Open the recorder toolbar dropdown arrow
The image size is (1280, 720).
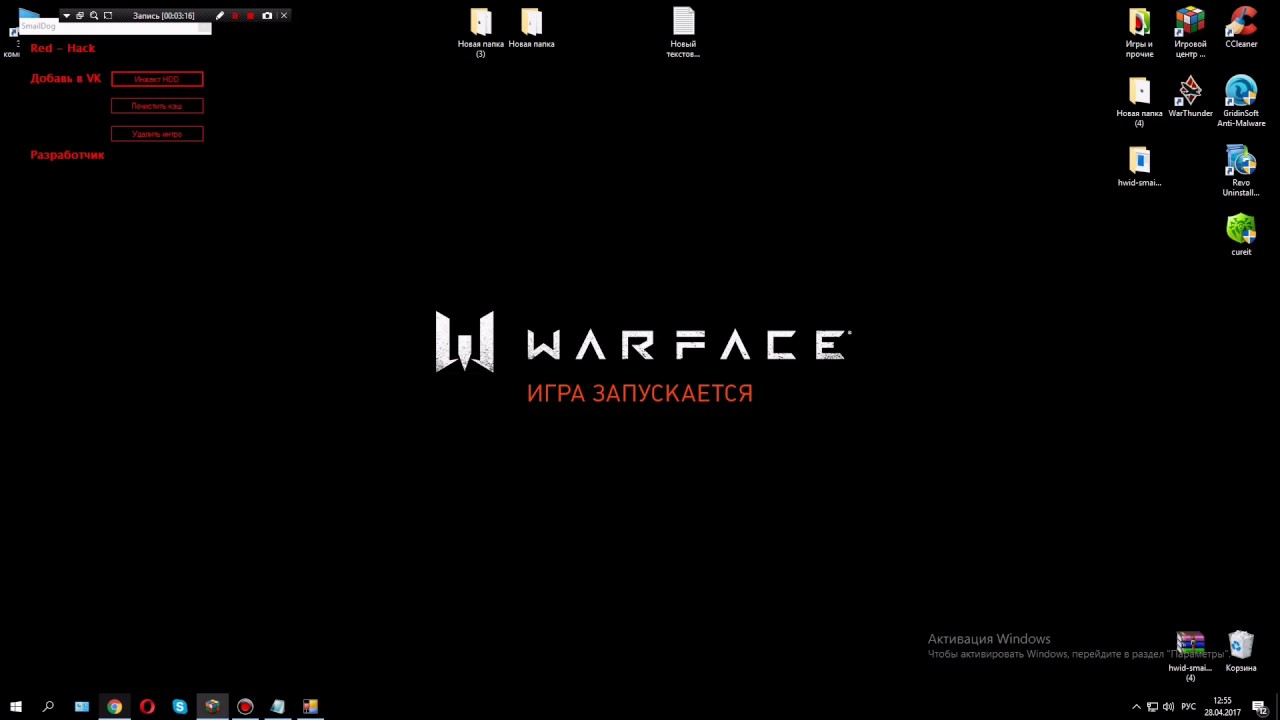66,16
